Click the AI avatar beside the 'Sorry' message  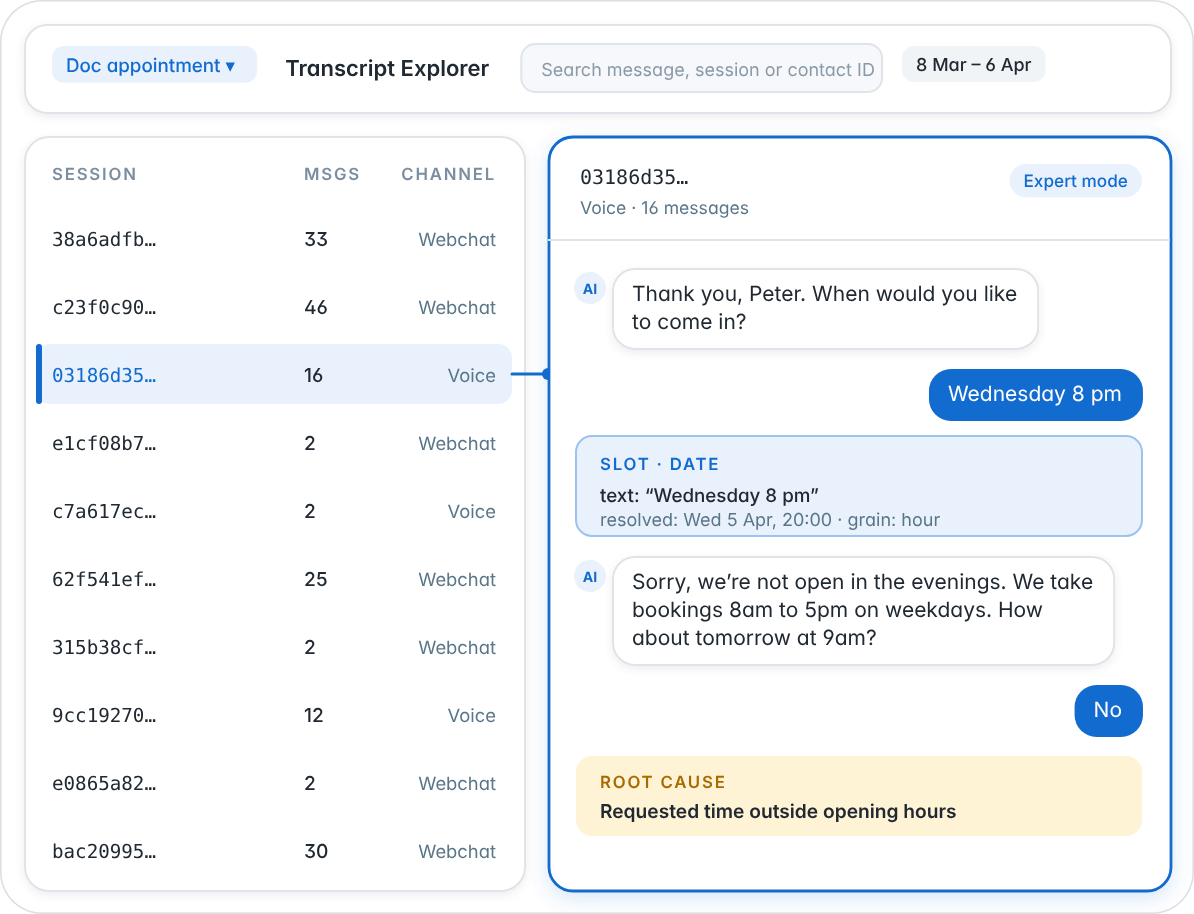pos(590,577)
